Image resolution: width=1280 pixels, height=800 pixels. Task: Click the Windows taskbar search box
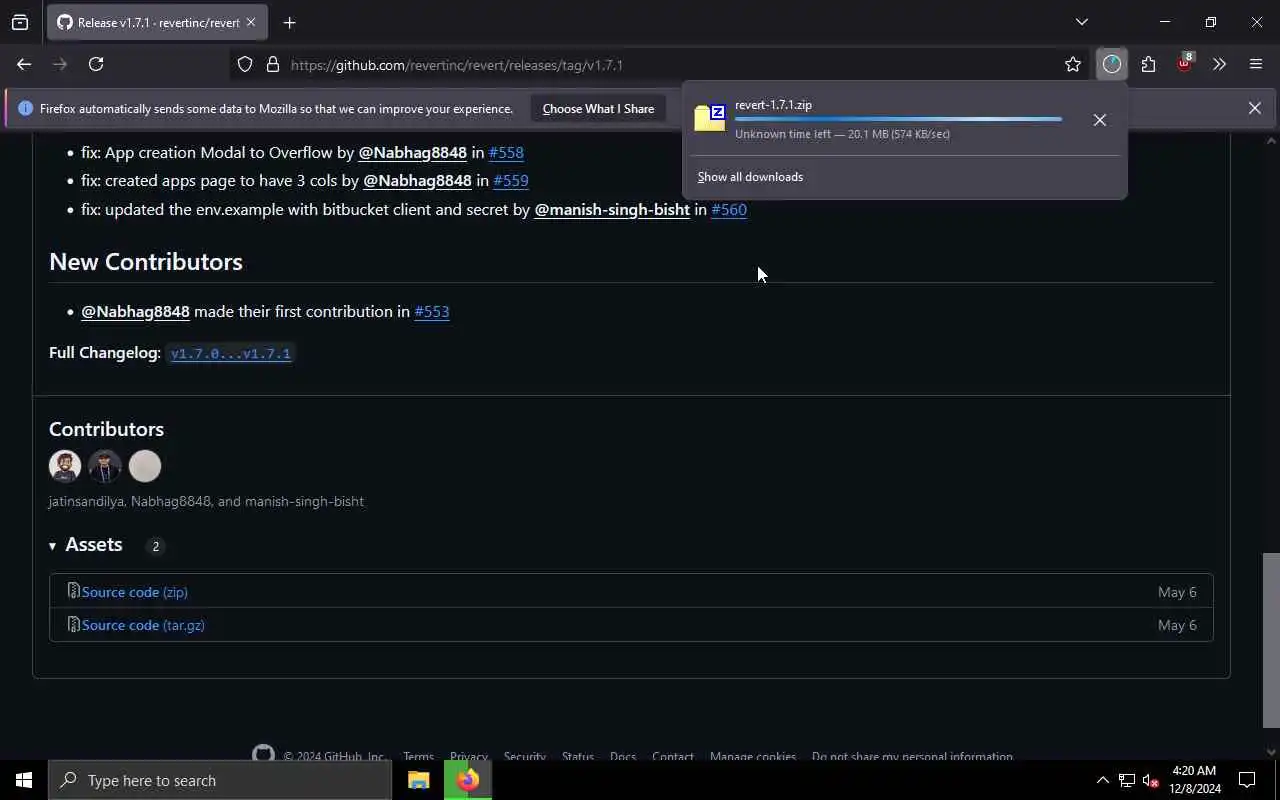click(x=220, y=780)
